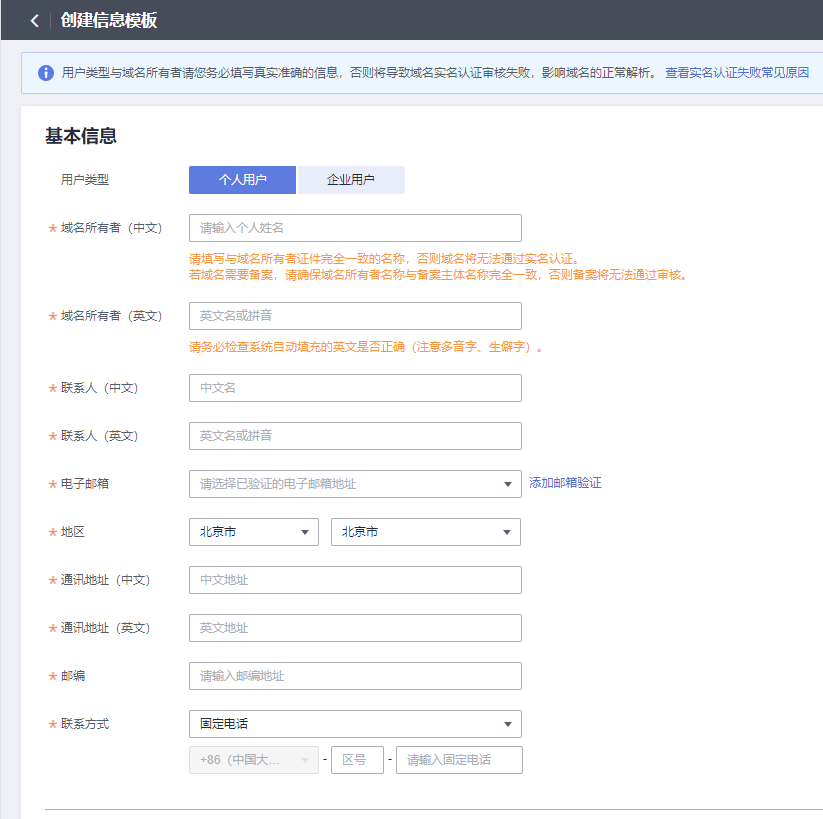
Task: Click the 联系方式 field label
Action: [85, 724]
